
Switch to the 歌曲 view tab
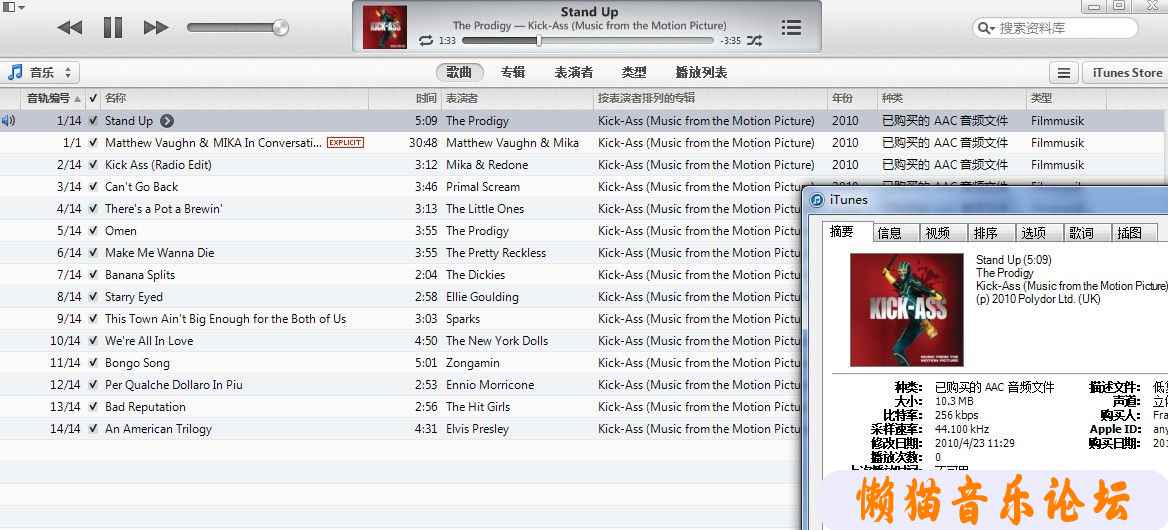(x=460, y=72)
